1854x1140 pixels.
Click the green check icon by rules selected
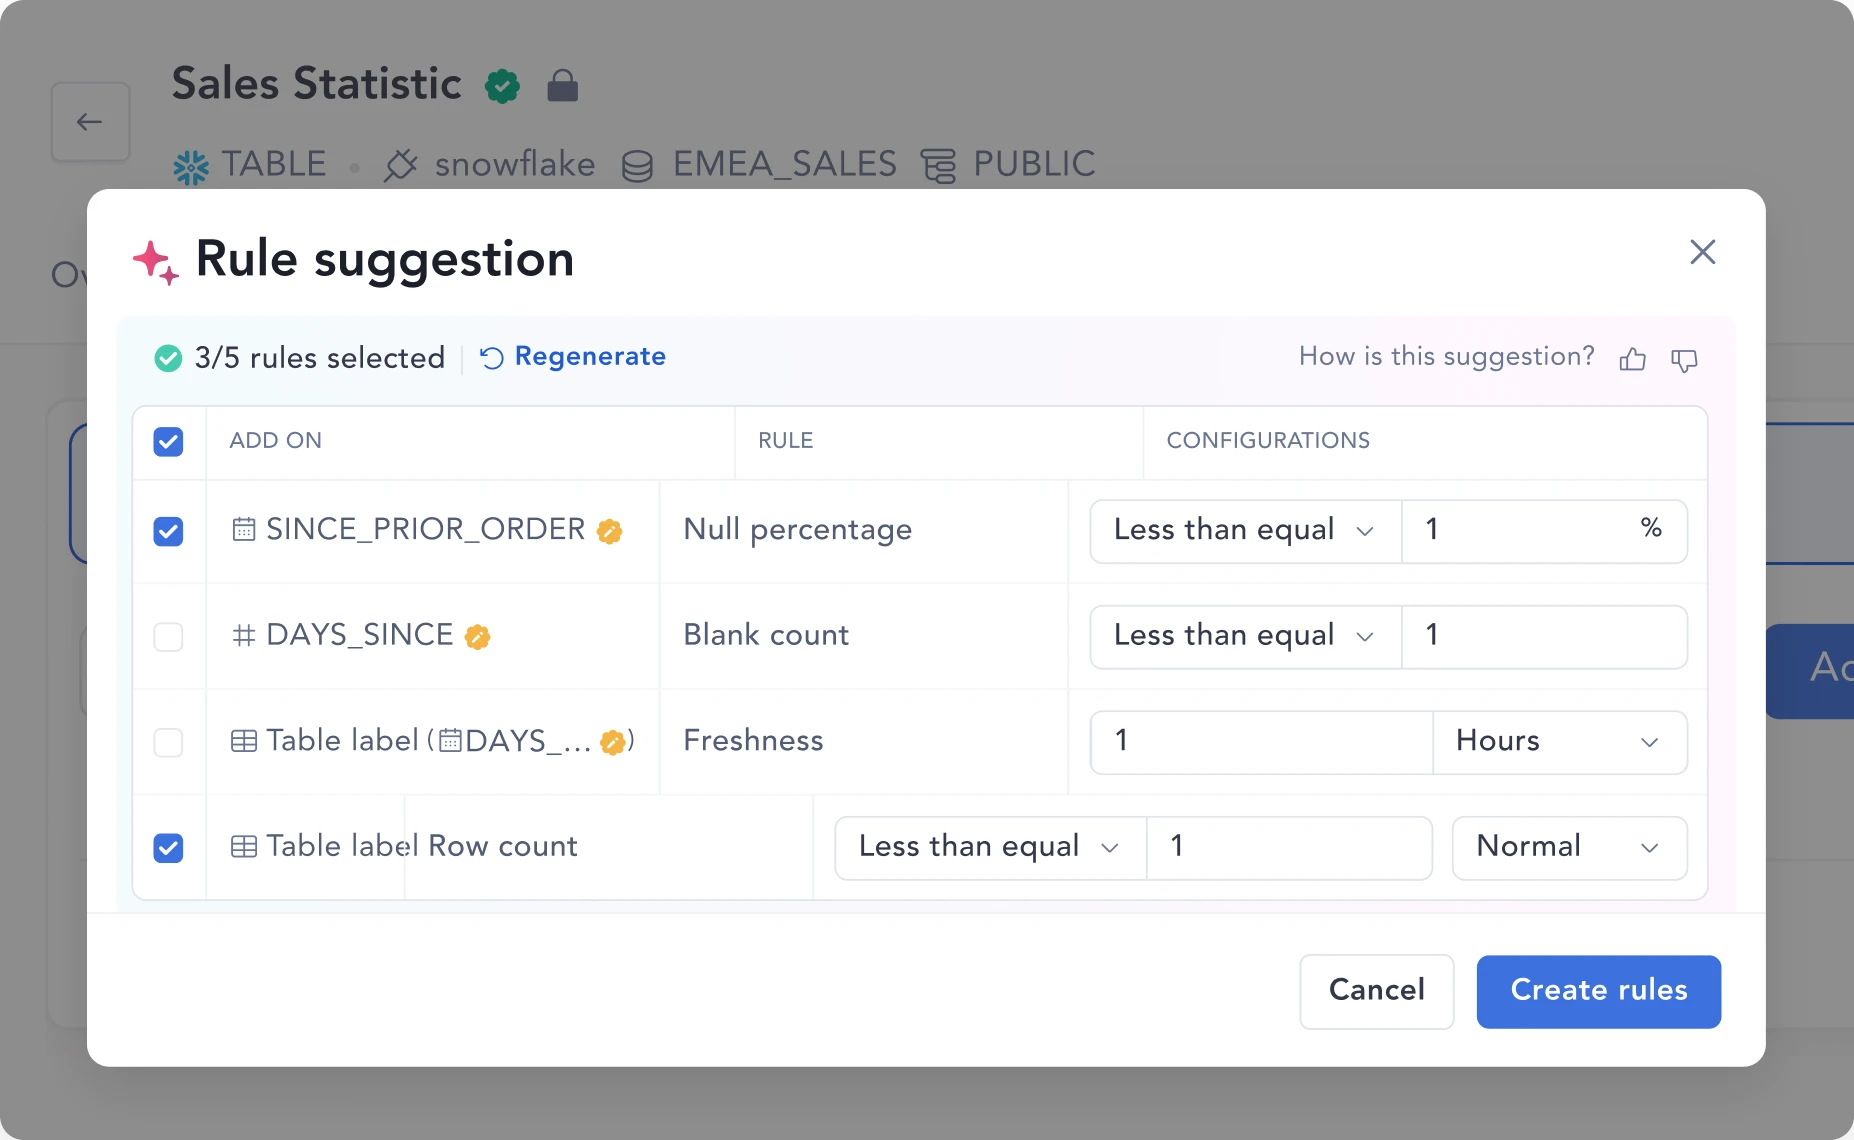pos(168,358)
